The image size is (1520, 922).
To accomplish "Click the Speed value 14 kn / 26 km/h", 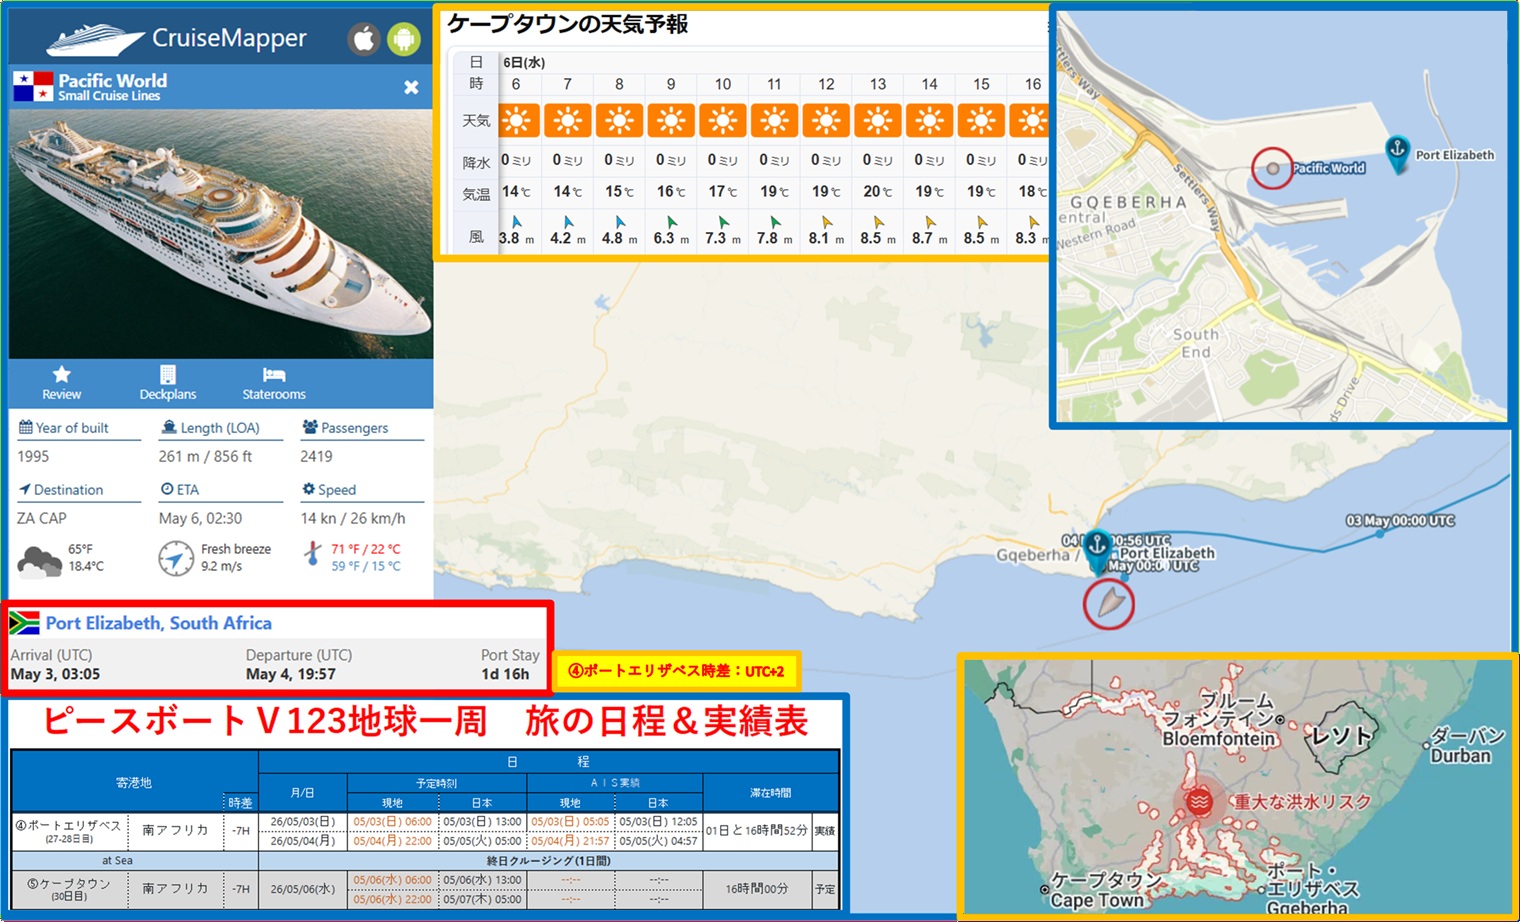I will click(x=353, y=518).
